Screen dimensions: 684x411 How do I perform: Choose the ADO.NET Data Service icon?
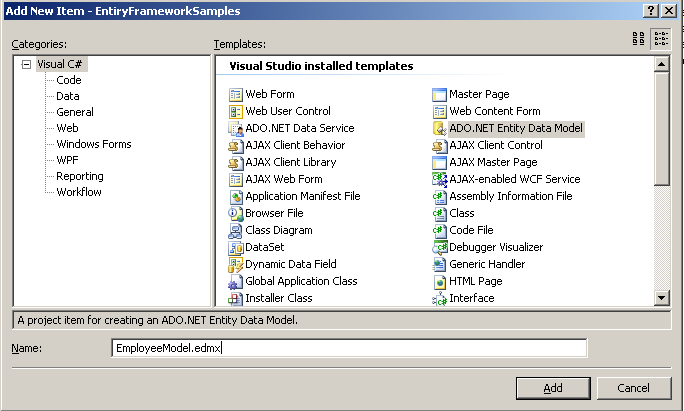point(236,129)
